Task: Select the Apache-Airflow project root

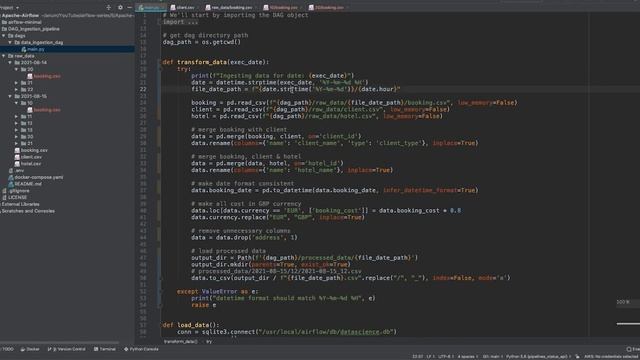Action: tap(20, 16)
